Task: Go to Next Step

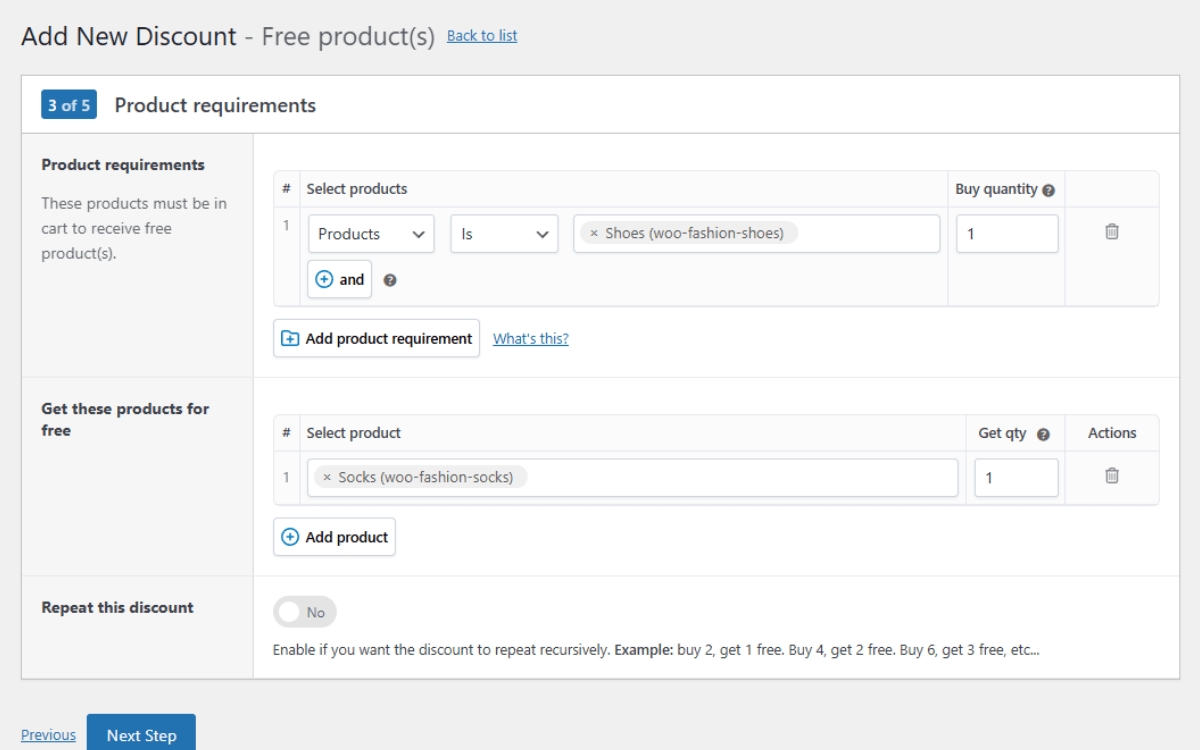Action: pos(141,734)
